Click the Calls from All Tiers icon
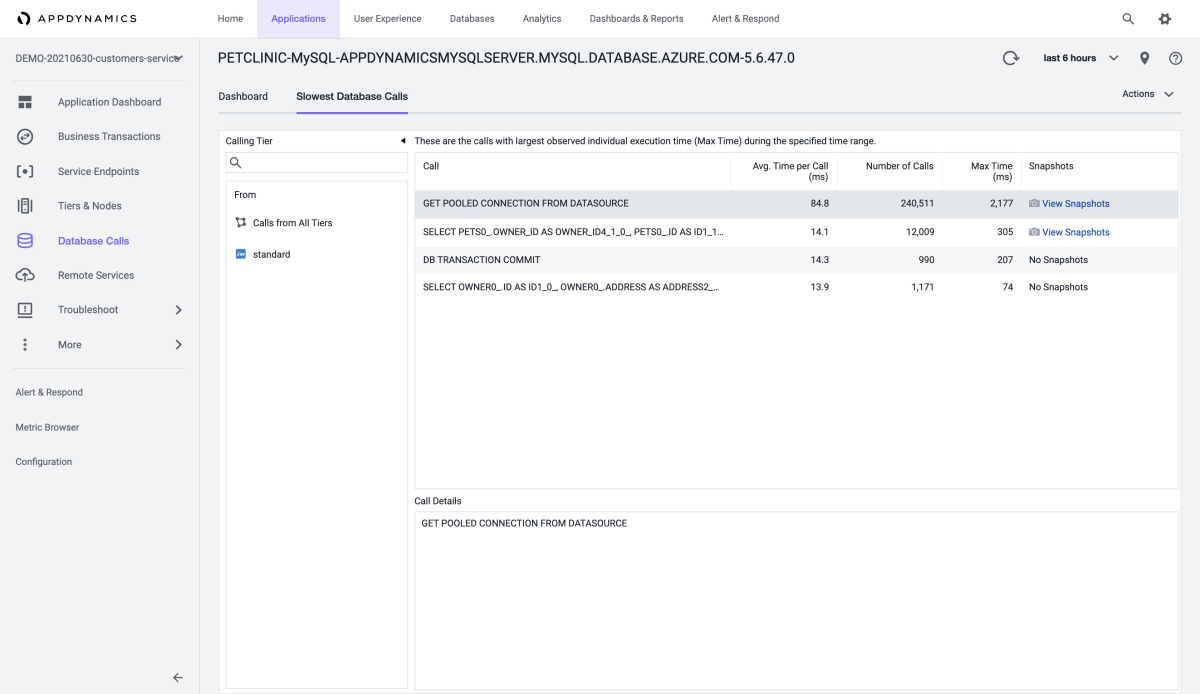 pyautogui.click(x=240, y=223)
